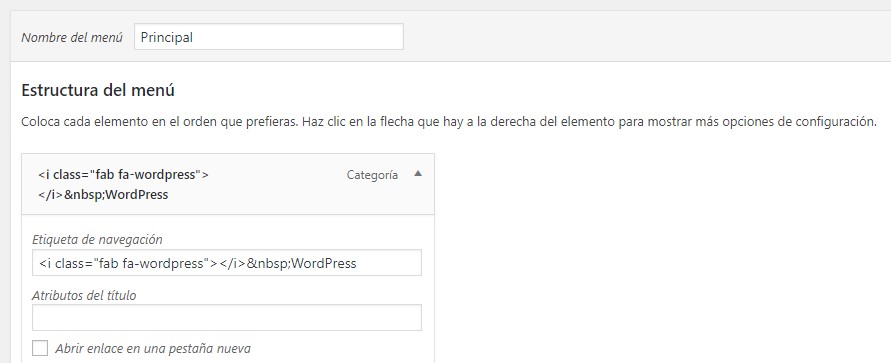Click the Atributos del título label

click(84, 295)
